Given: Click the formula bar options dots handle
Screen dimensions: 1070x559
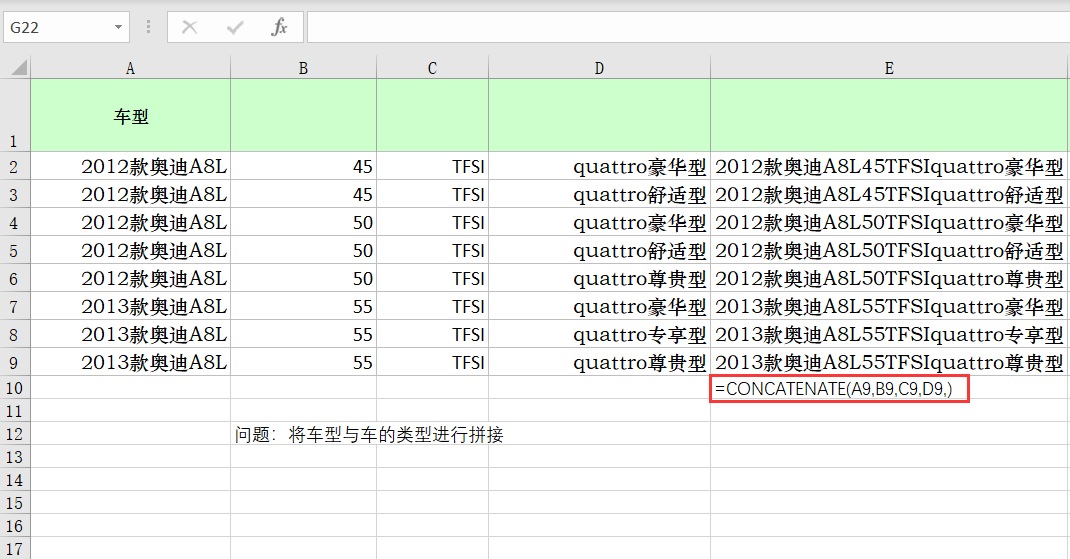Looking at the screenshot, I should click(x=148, y=27).
